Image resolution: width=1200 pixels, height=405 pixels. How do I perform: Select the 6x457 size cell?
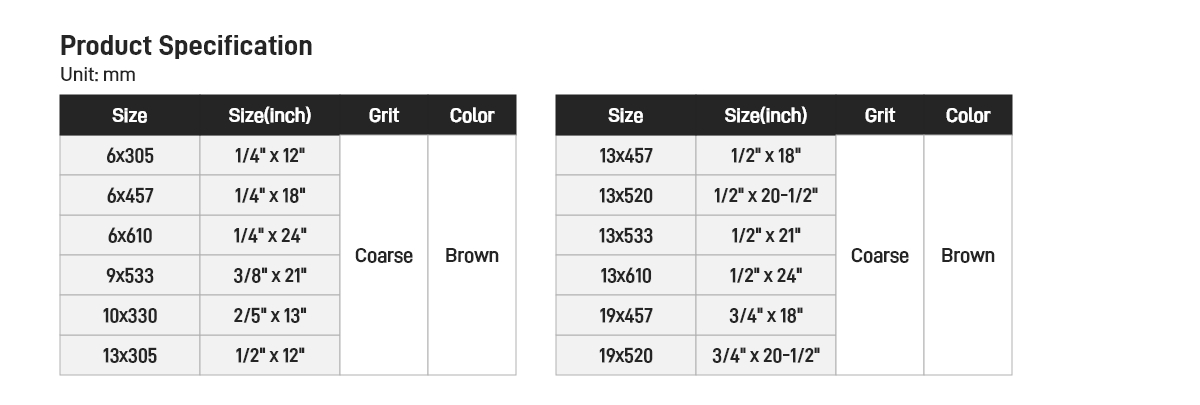tap(130, 196)
